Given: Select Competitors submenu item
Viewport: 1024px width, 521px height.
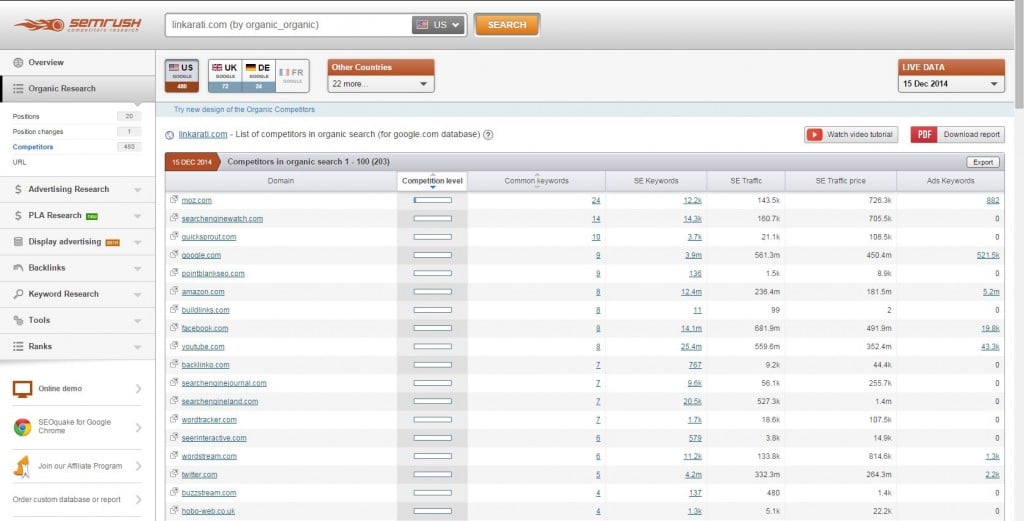Looking at the screenshot, I should [33, 147].
